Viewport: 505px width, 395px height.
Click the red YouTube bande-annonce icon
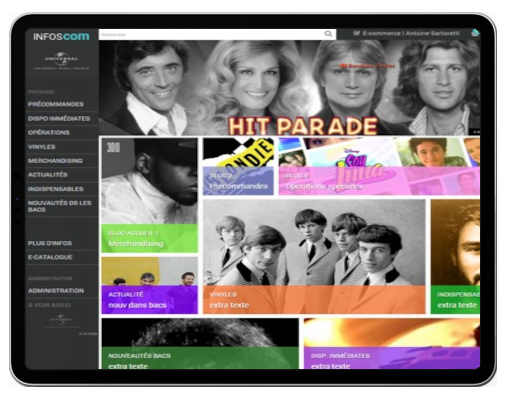tap(344, 66)
